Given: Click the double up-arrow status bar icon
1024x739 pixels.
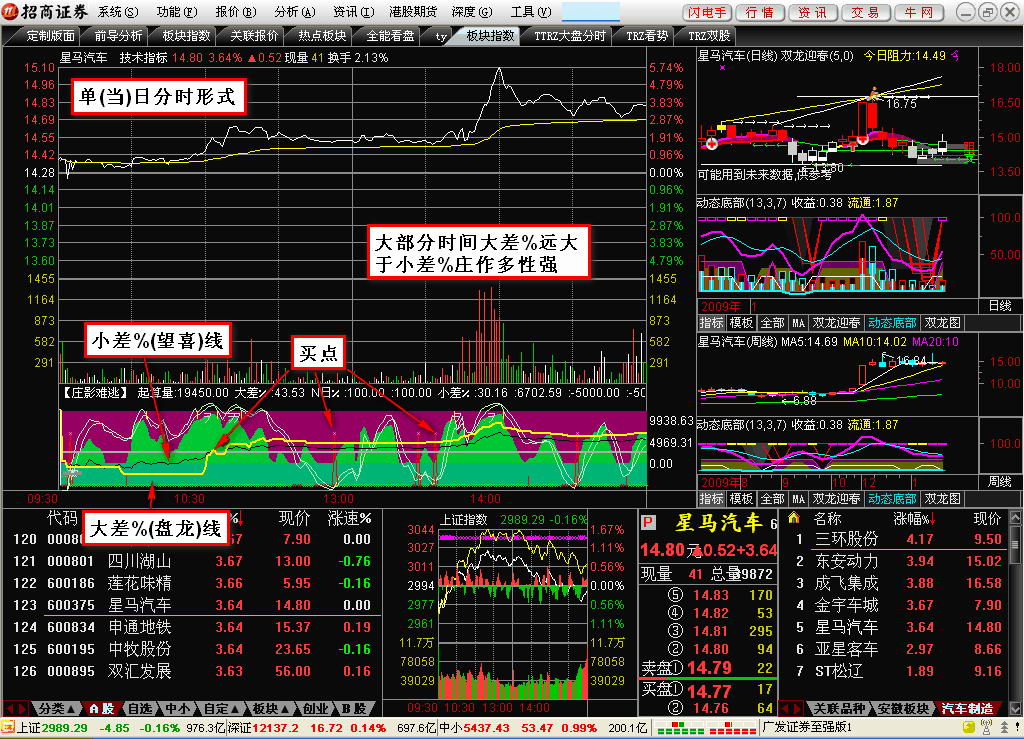Looking at the screenshot, I should click(x=1004, y=727).
